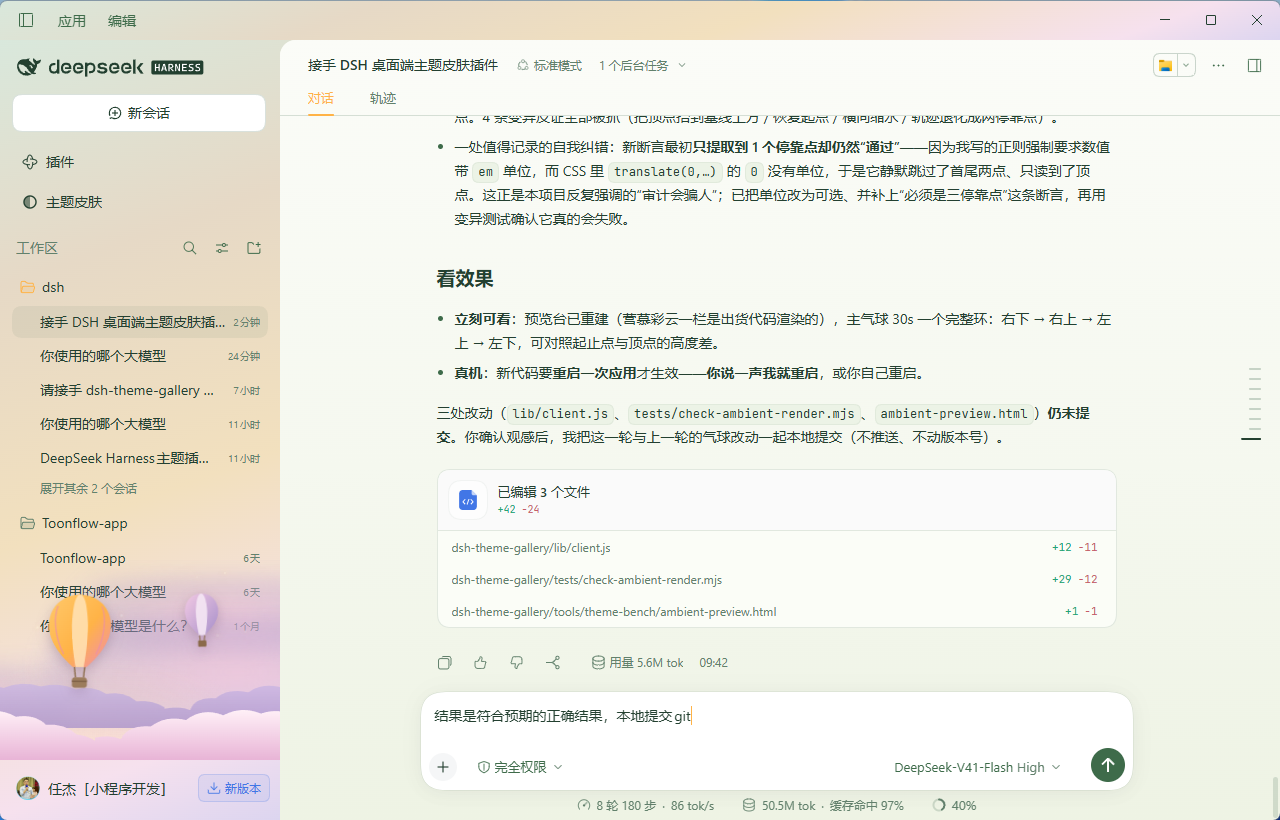Expand the folder button dropdown arrow
1280x820 pixels.
coord(1186,65)
